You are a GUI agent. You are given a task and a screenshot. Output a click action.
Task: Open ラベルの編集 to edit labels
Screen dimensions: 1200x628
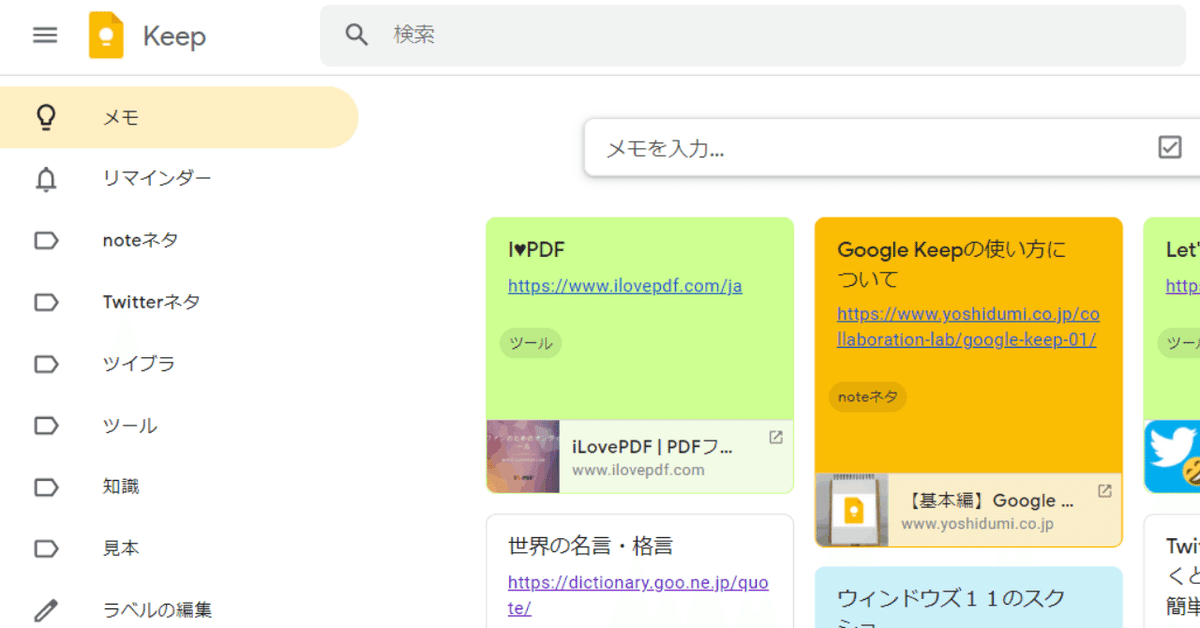179,610
